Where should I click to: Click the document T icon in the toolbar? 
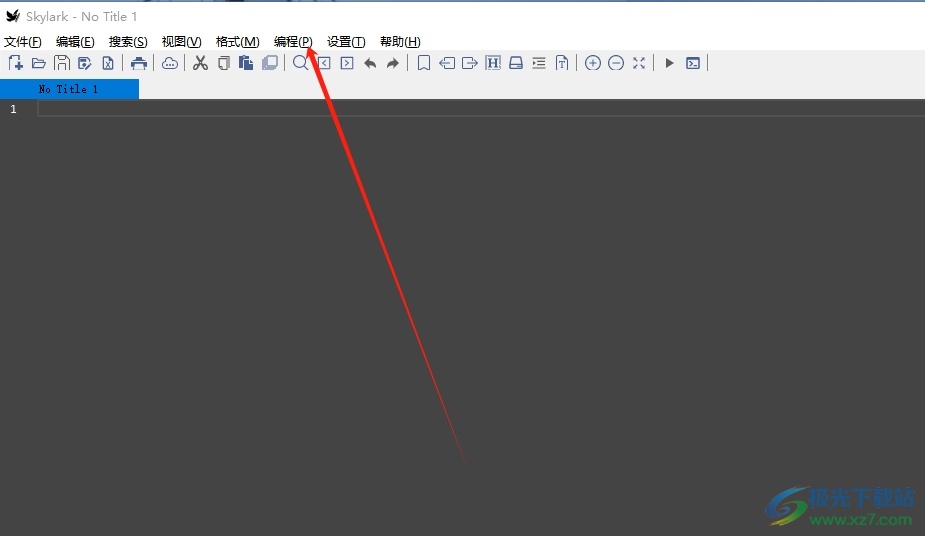tap(562, 63)
